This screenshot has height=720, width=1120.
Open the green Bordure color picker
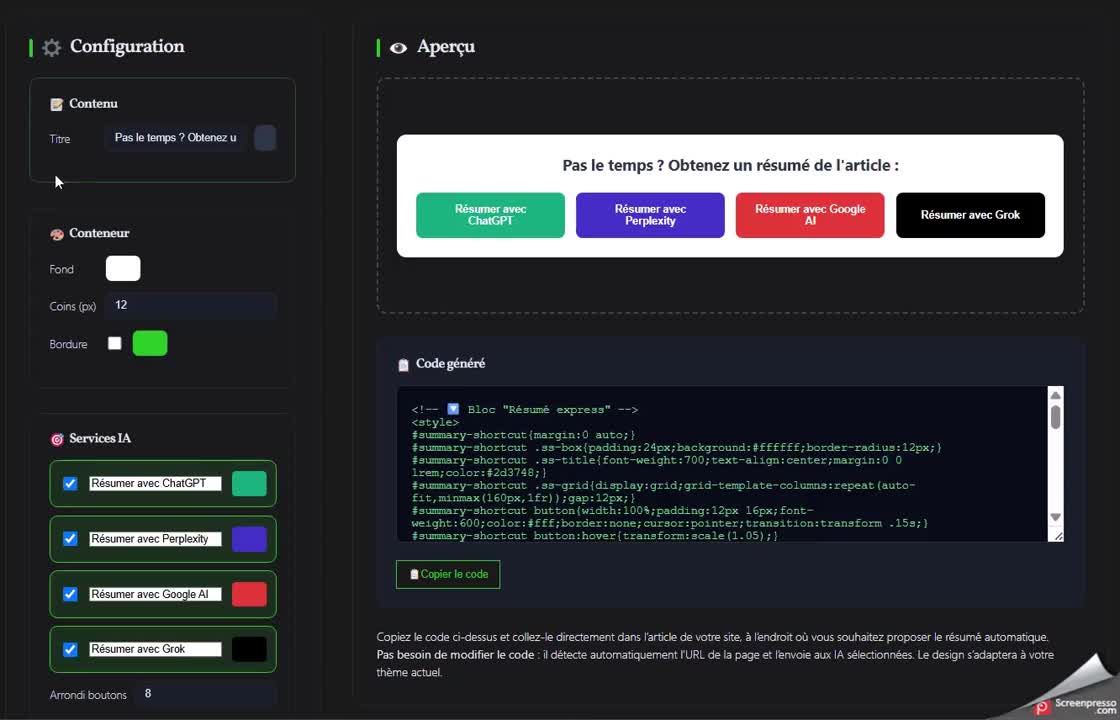150,344
